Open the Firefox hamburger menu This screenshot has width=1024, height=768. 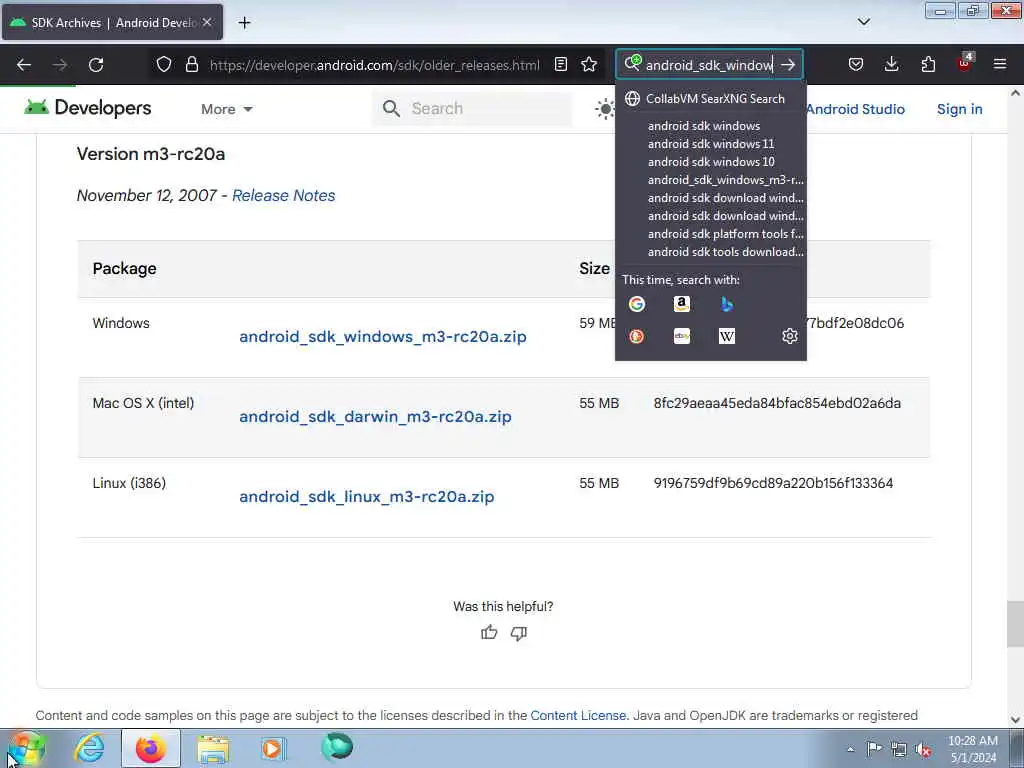pyautogui.click(x=1000, y=65)
